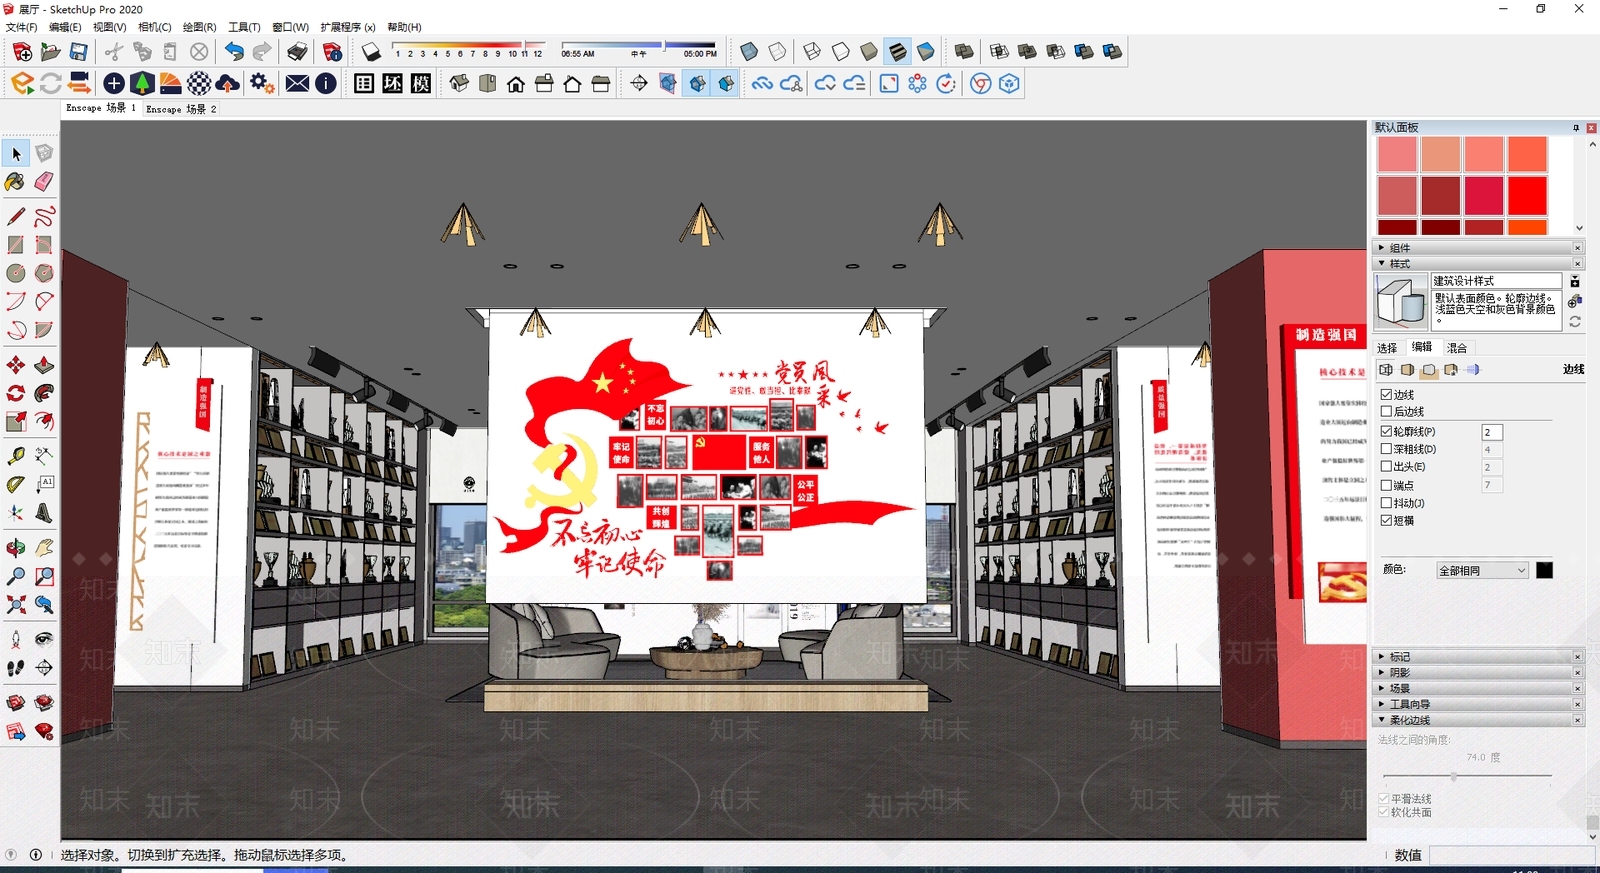
Task: Click the style preview thumbnail
Action: (x=1401, y=301)
